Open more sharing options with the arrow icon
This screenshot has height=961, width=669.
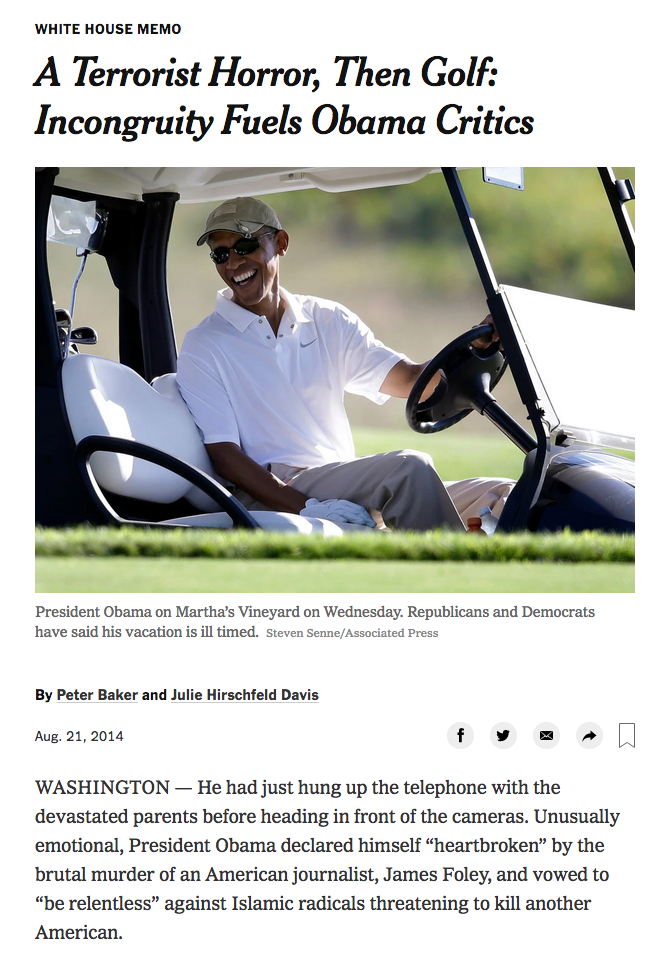[589, 735]
